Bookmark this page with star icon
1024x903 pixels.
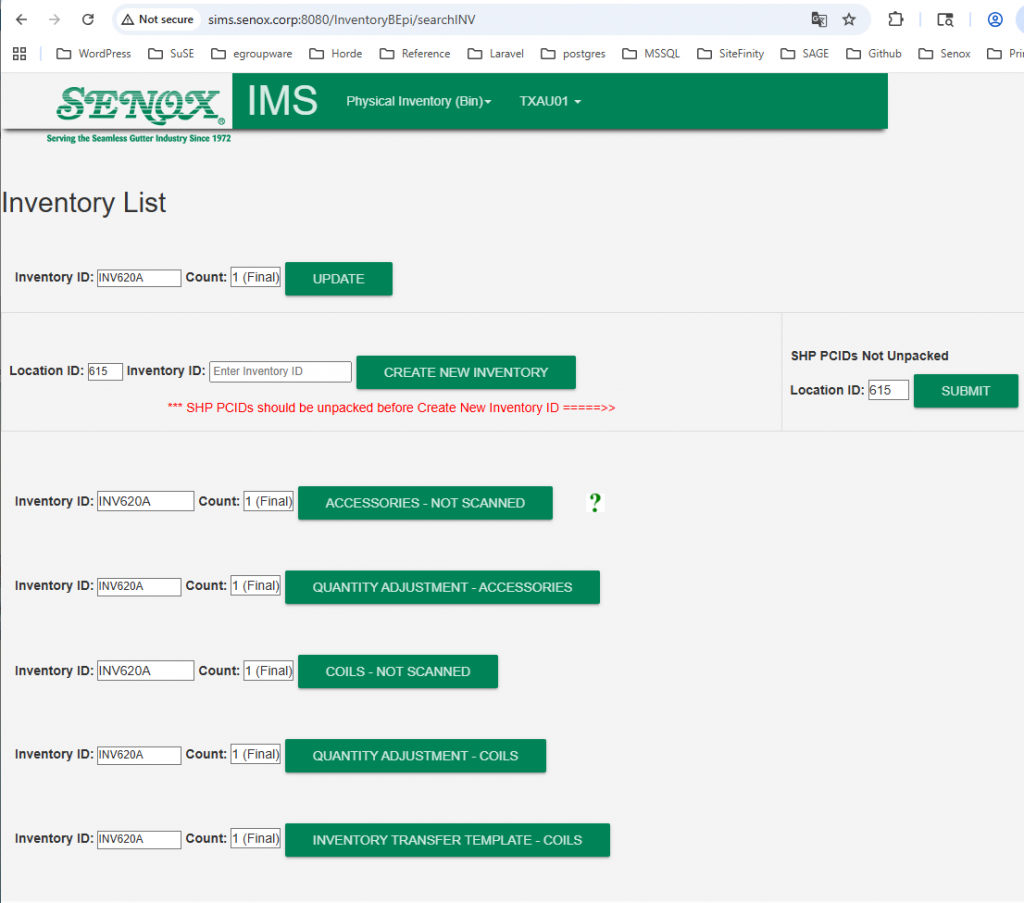(849, 19)
